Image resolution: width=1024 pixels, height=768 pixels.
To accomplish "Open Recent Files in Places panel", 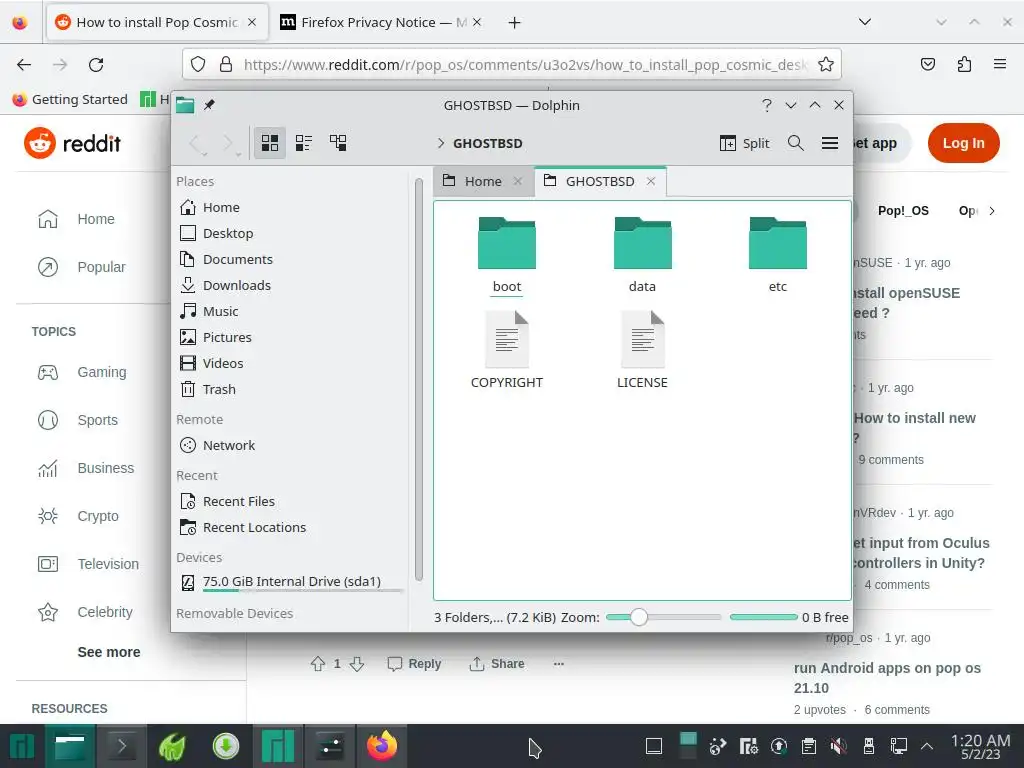I will pyautogui.click(x=291, y=502).
